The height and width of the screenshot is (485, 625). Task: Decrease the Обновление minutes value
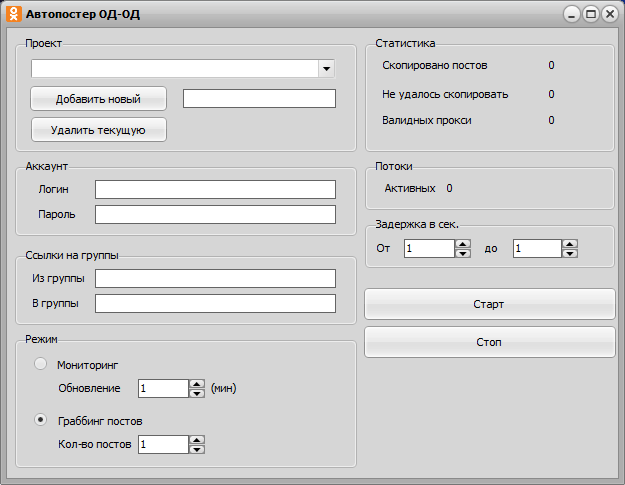click(x=197, y=393)
